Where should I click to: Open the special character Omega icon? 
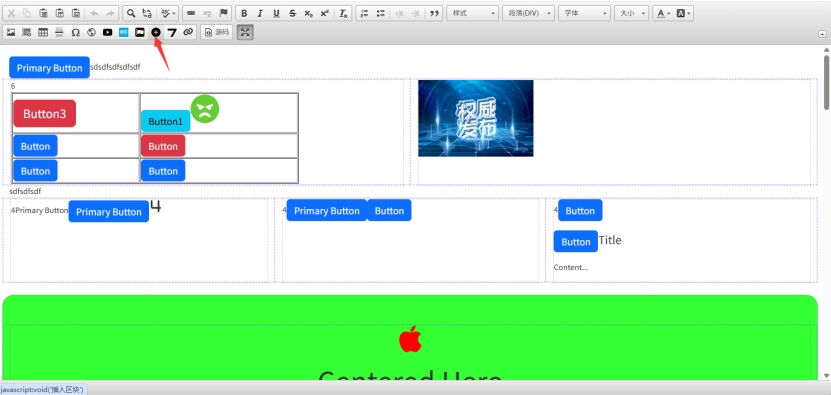tap(75, 32)
